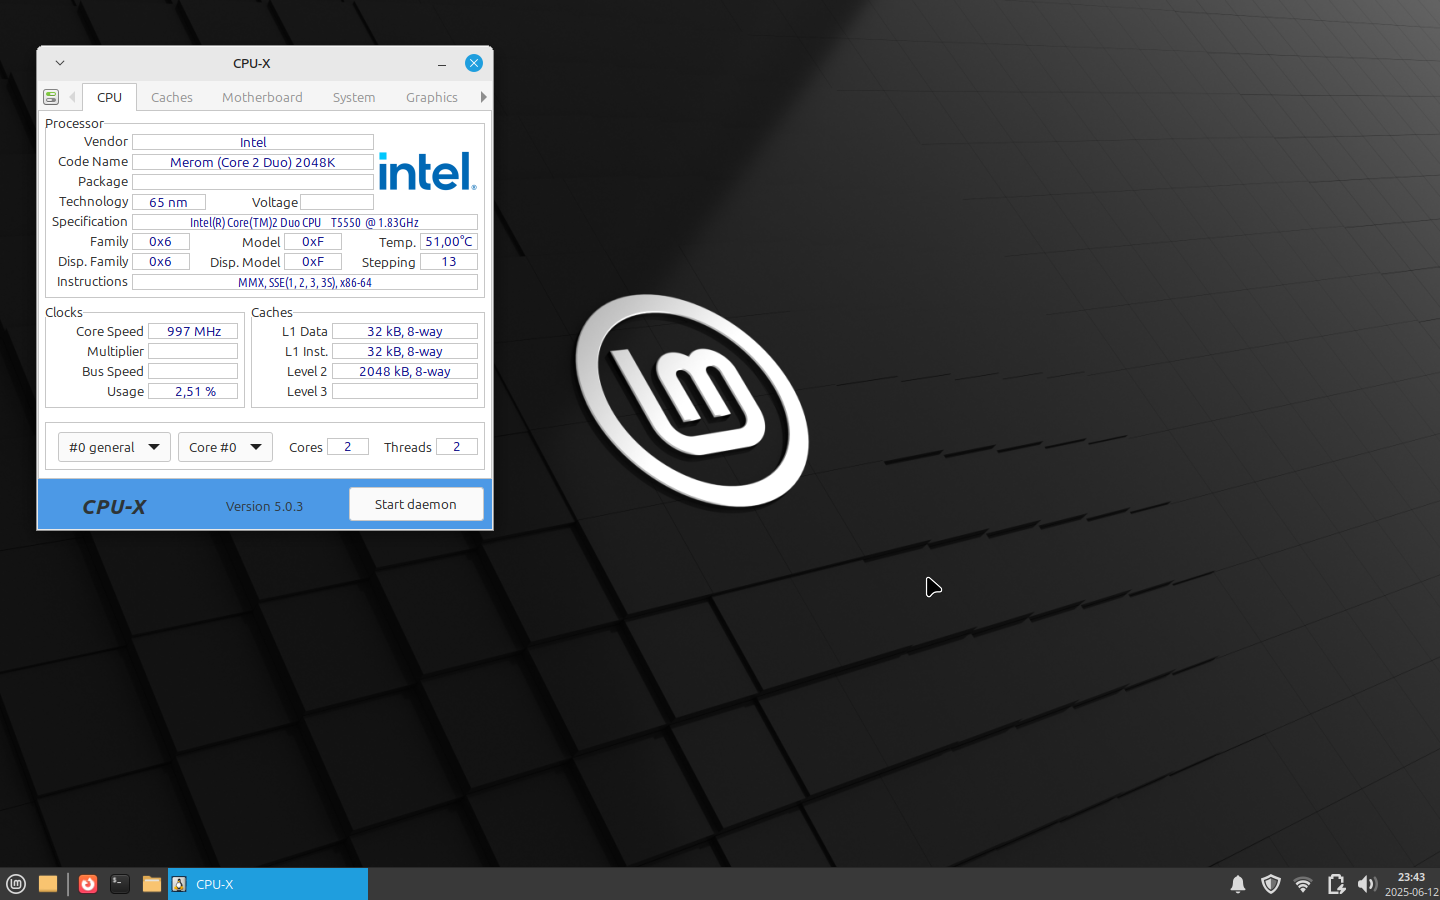This screenshot has height=900, width=1440.
Task: Click the Threads count value
Action: [457, 447]
